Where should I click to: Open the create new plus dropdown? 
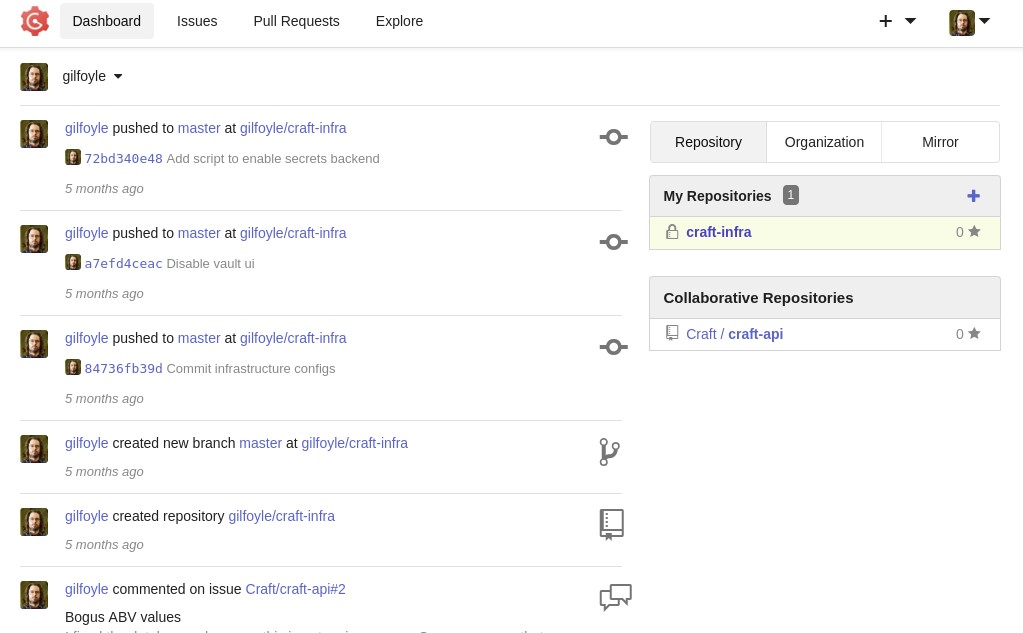(896, 21)
